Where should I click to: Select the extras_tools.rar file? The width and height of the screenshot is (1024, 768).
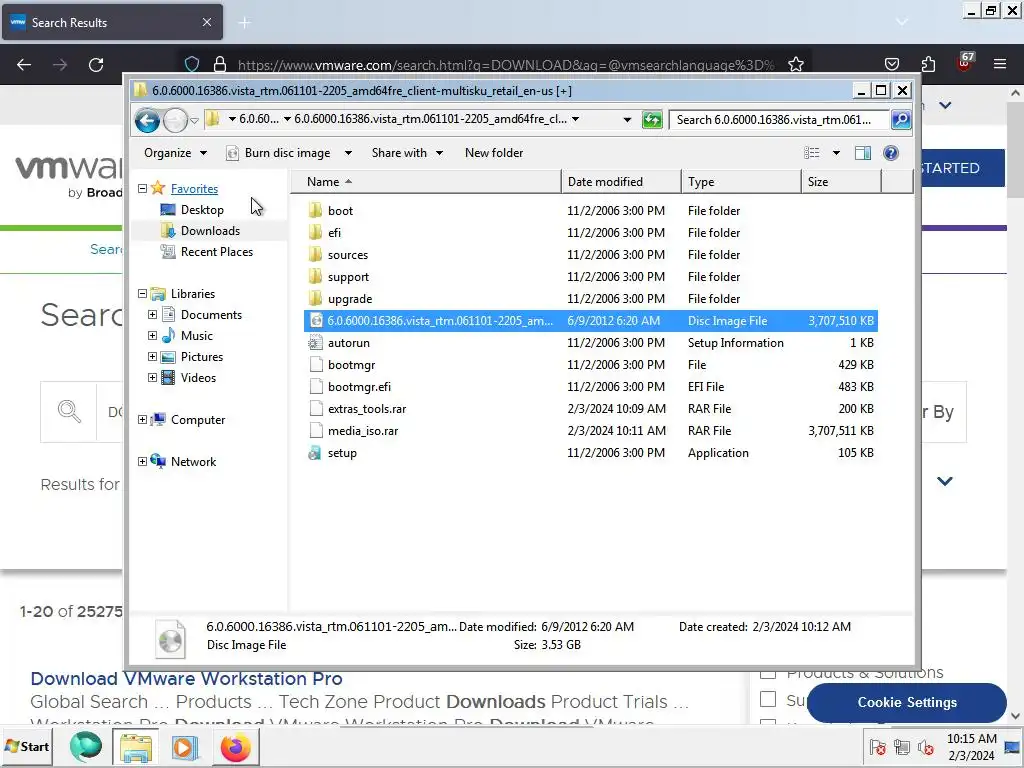tap(591, 409)
